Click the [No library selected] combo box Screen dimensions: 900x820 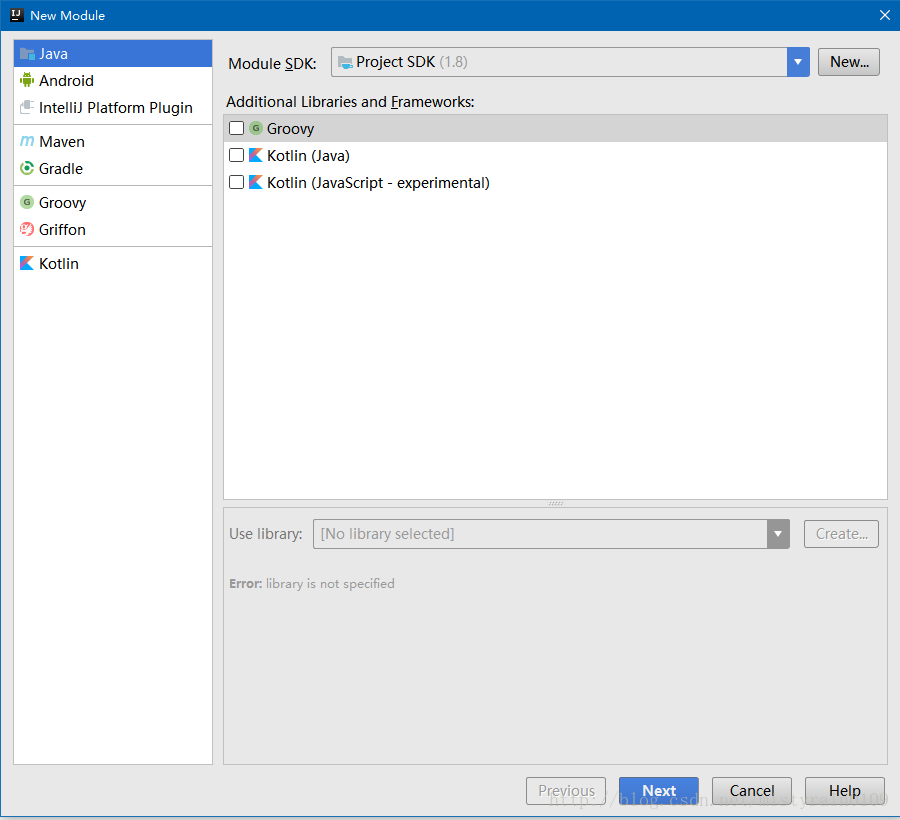point(551,534)
